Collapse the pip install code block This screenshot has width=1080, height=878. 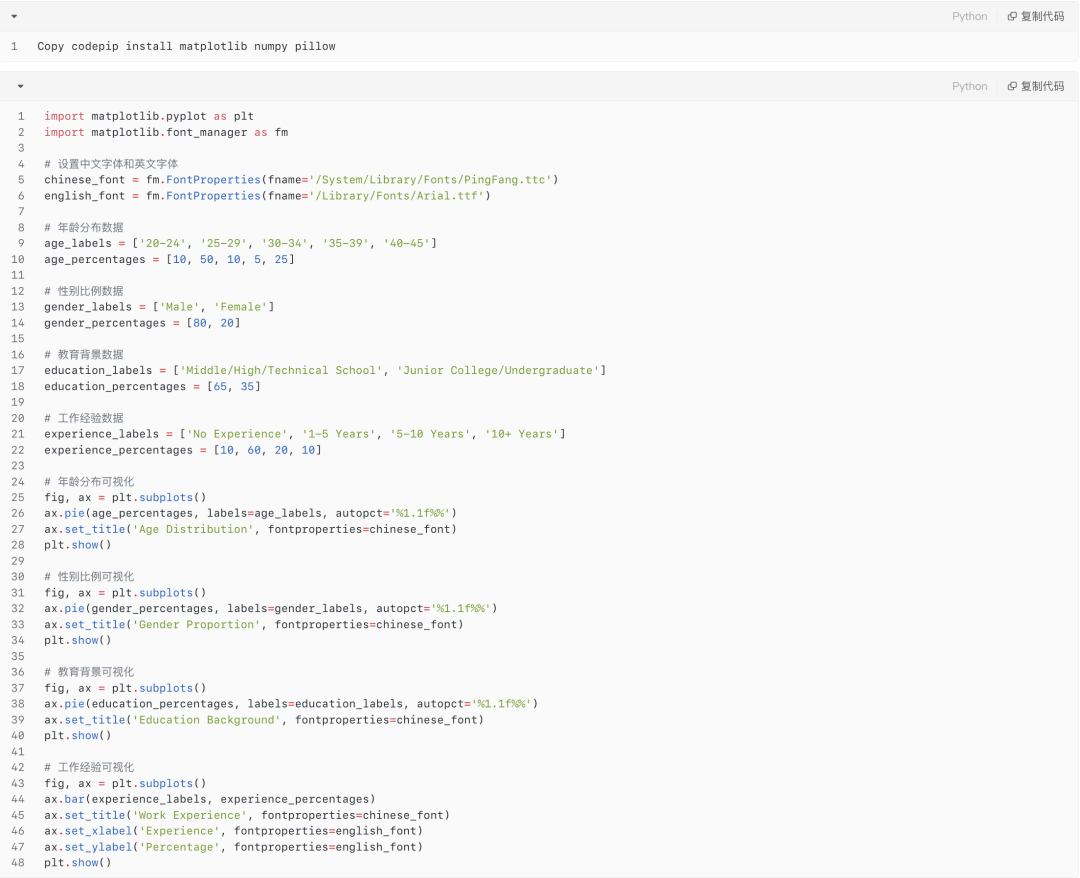14,17
